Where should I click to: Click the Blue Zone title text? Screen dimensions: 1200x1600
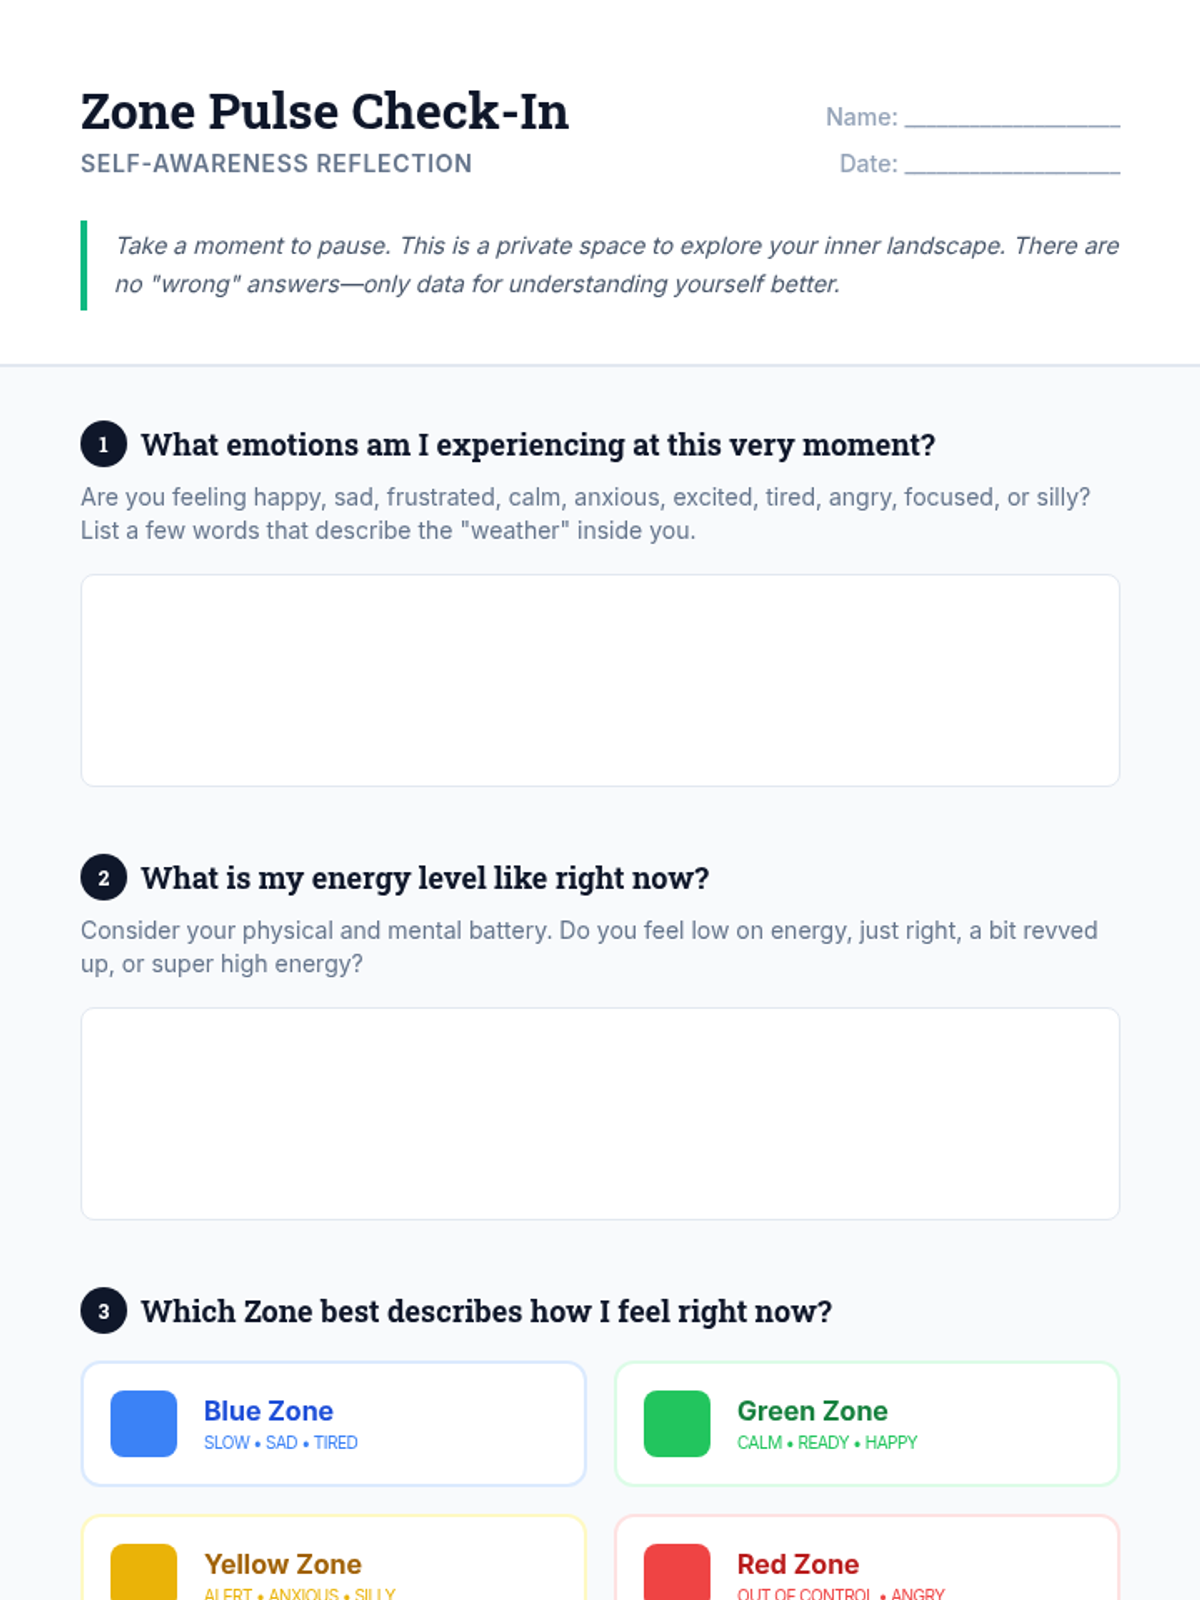[268, 1411]
